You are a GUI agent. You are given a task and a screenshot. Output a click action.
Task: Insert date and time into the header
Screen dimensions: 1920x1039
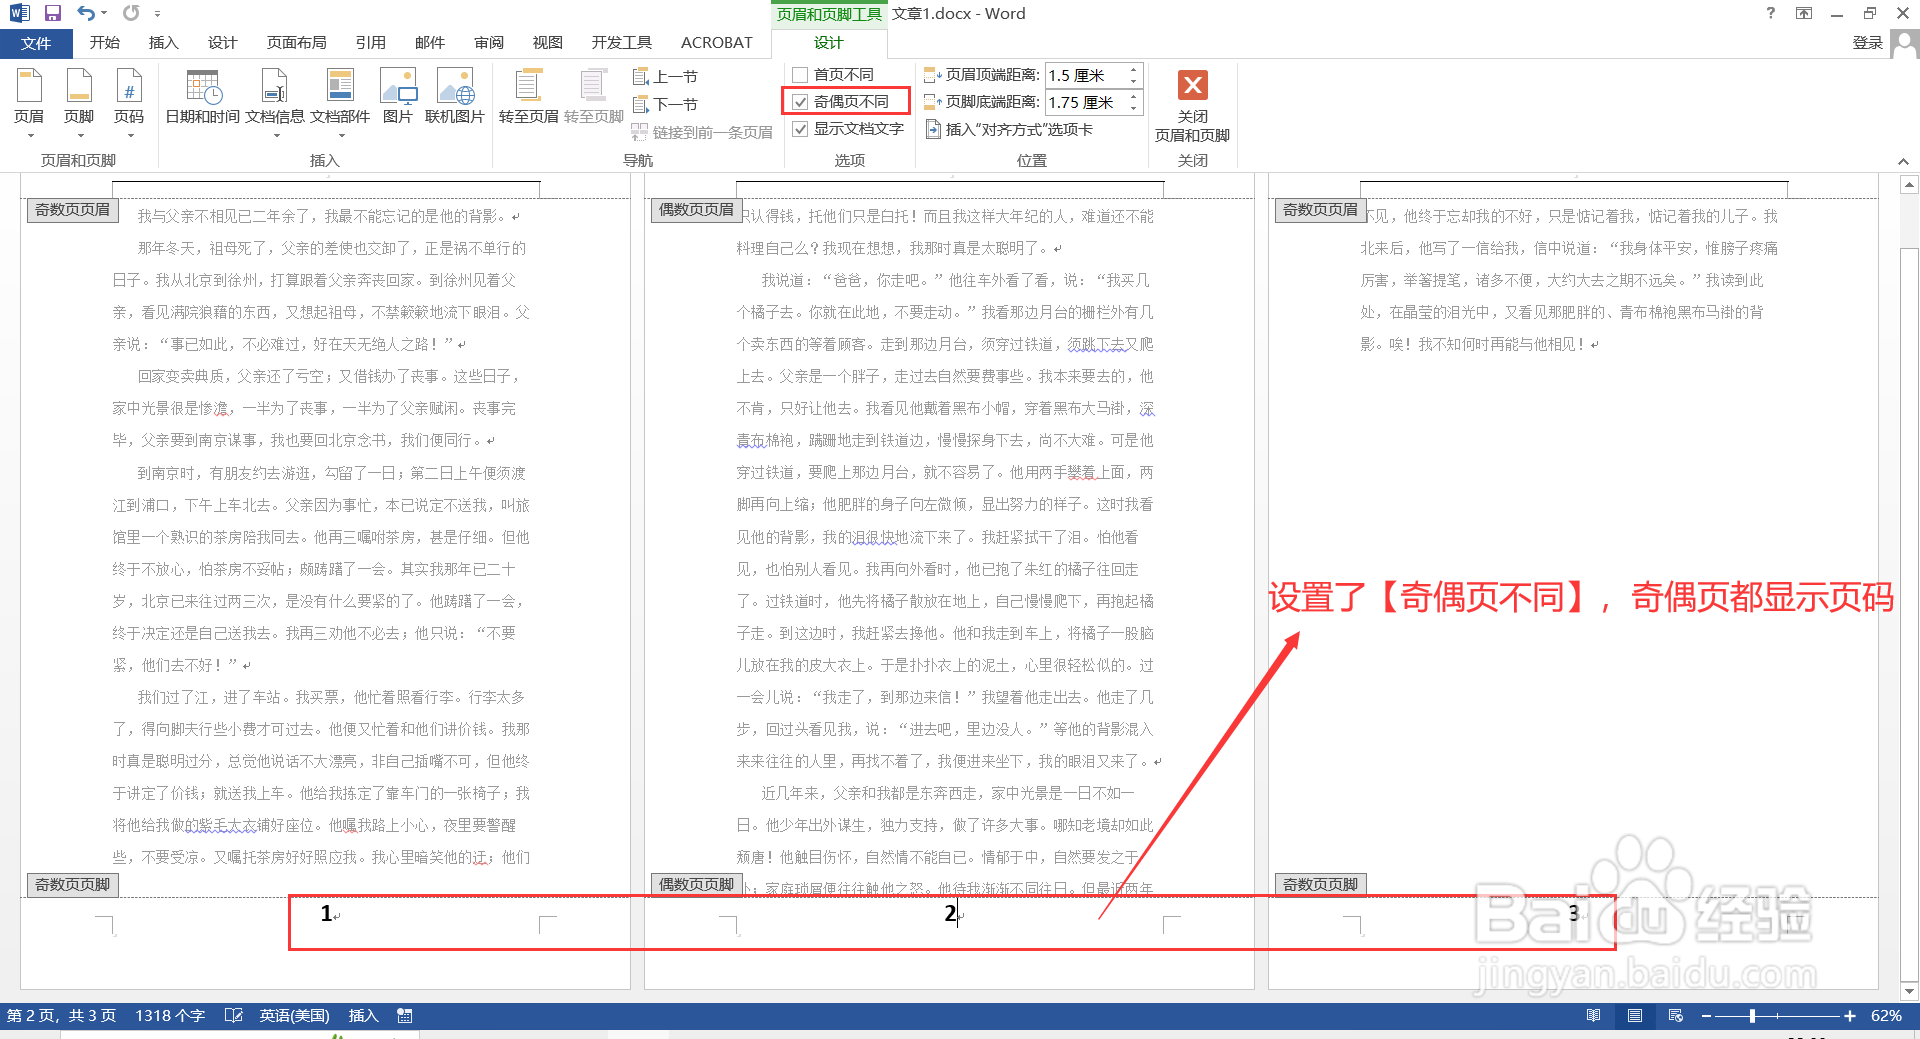[x=202, y=95]
